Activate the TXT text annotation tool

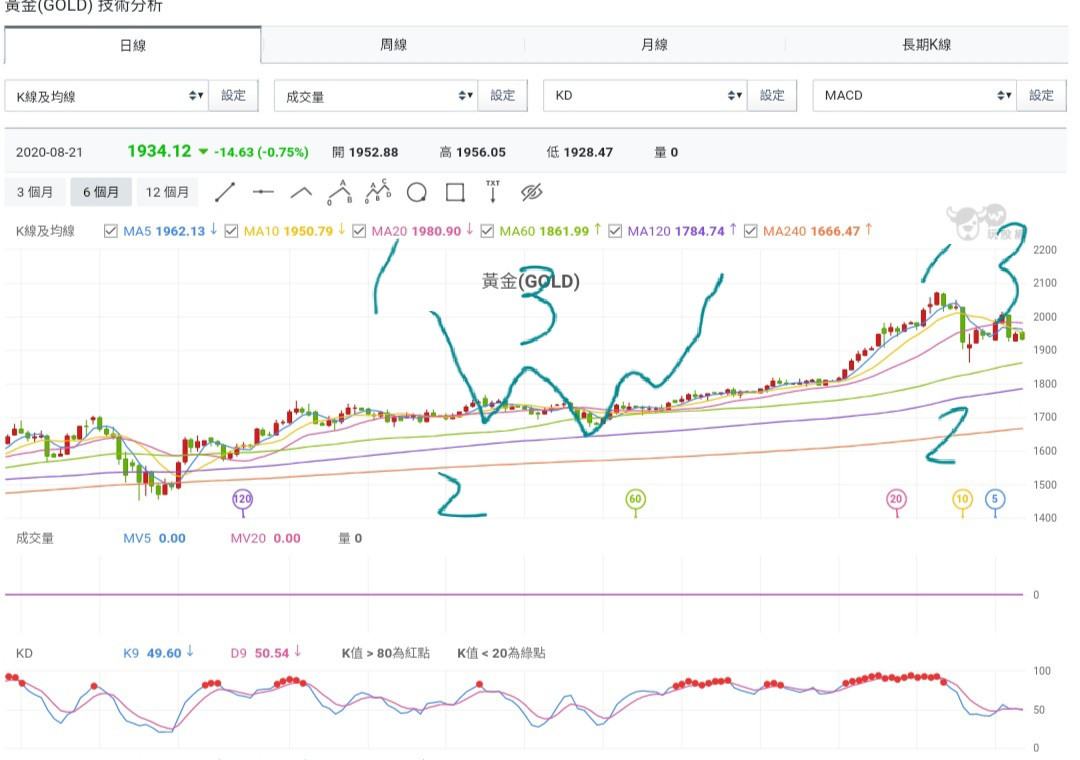point(492,191)
